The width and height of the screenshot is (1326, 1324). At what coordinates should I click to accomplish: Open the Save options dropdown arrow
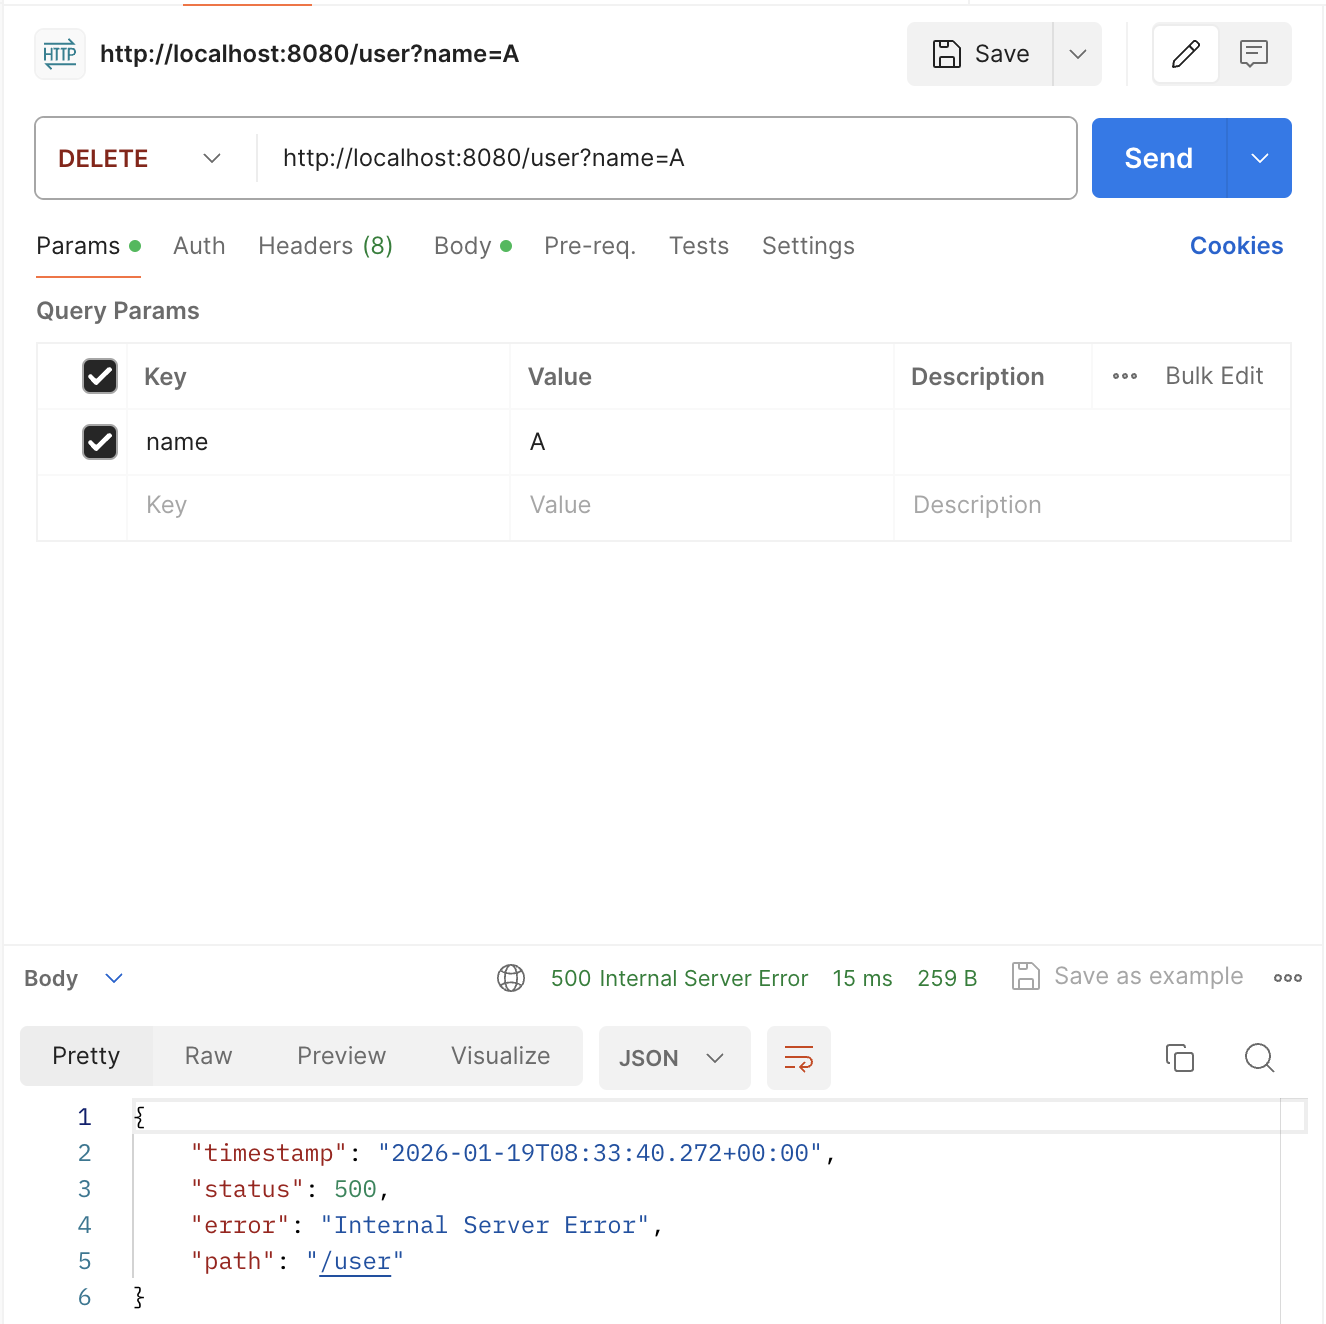click(1078, 54)
